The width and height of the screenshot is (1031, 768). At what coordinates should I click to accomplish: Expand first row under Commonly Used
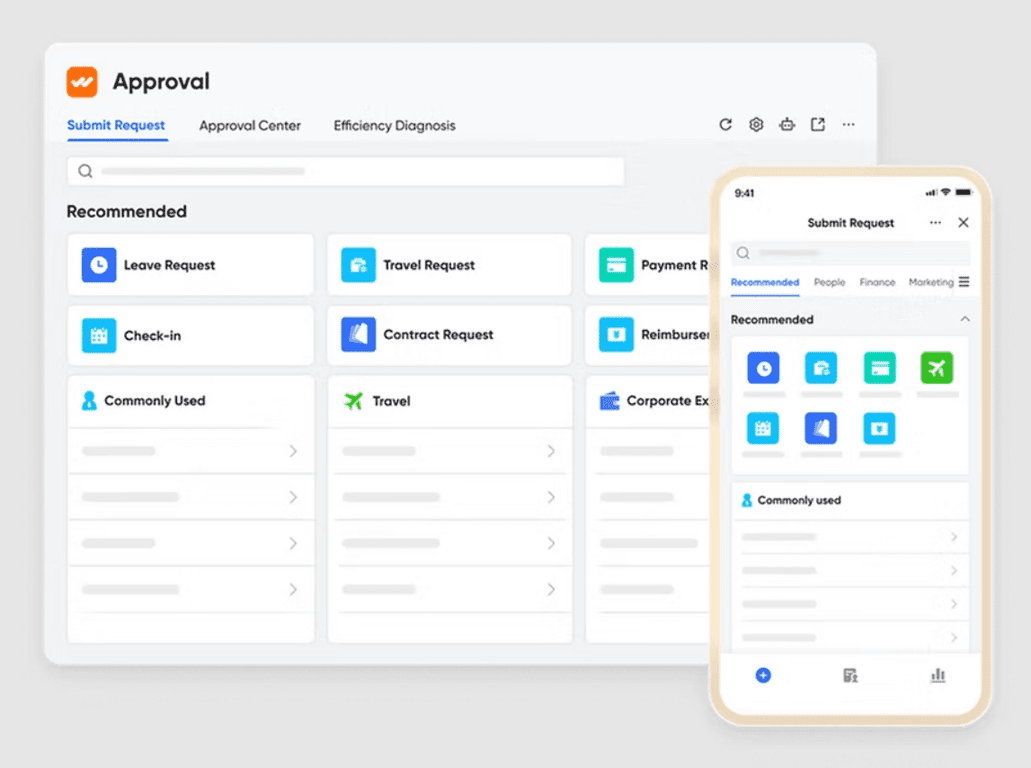[x=190, y=451]
